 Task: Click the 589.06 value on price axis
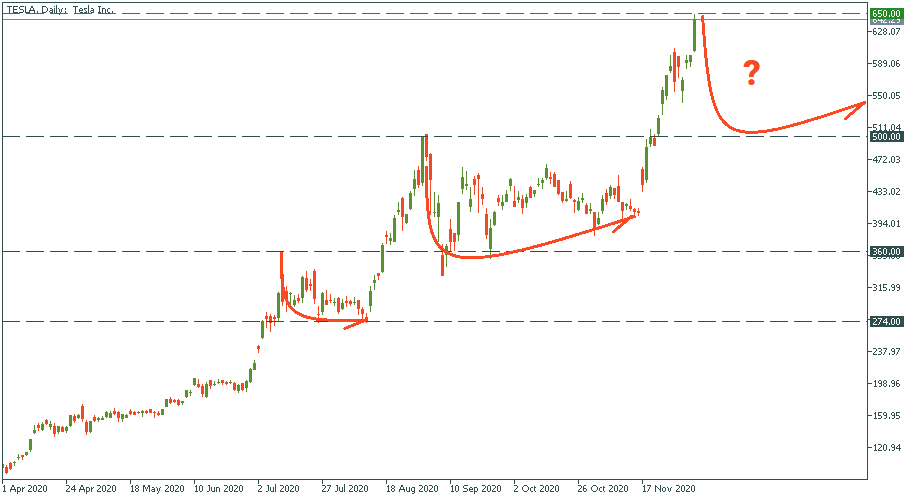point(887,64)
